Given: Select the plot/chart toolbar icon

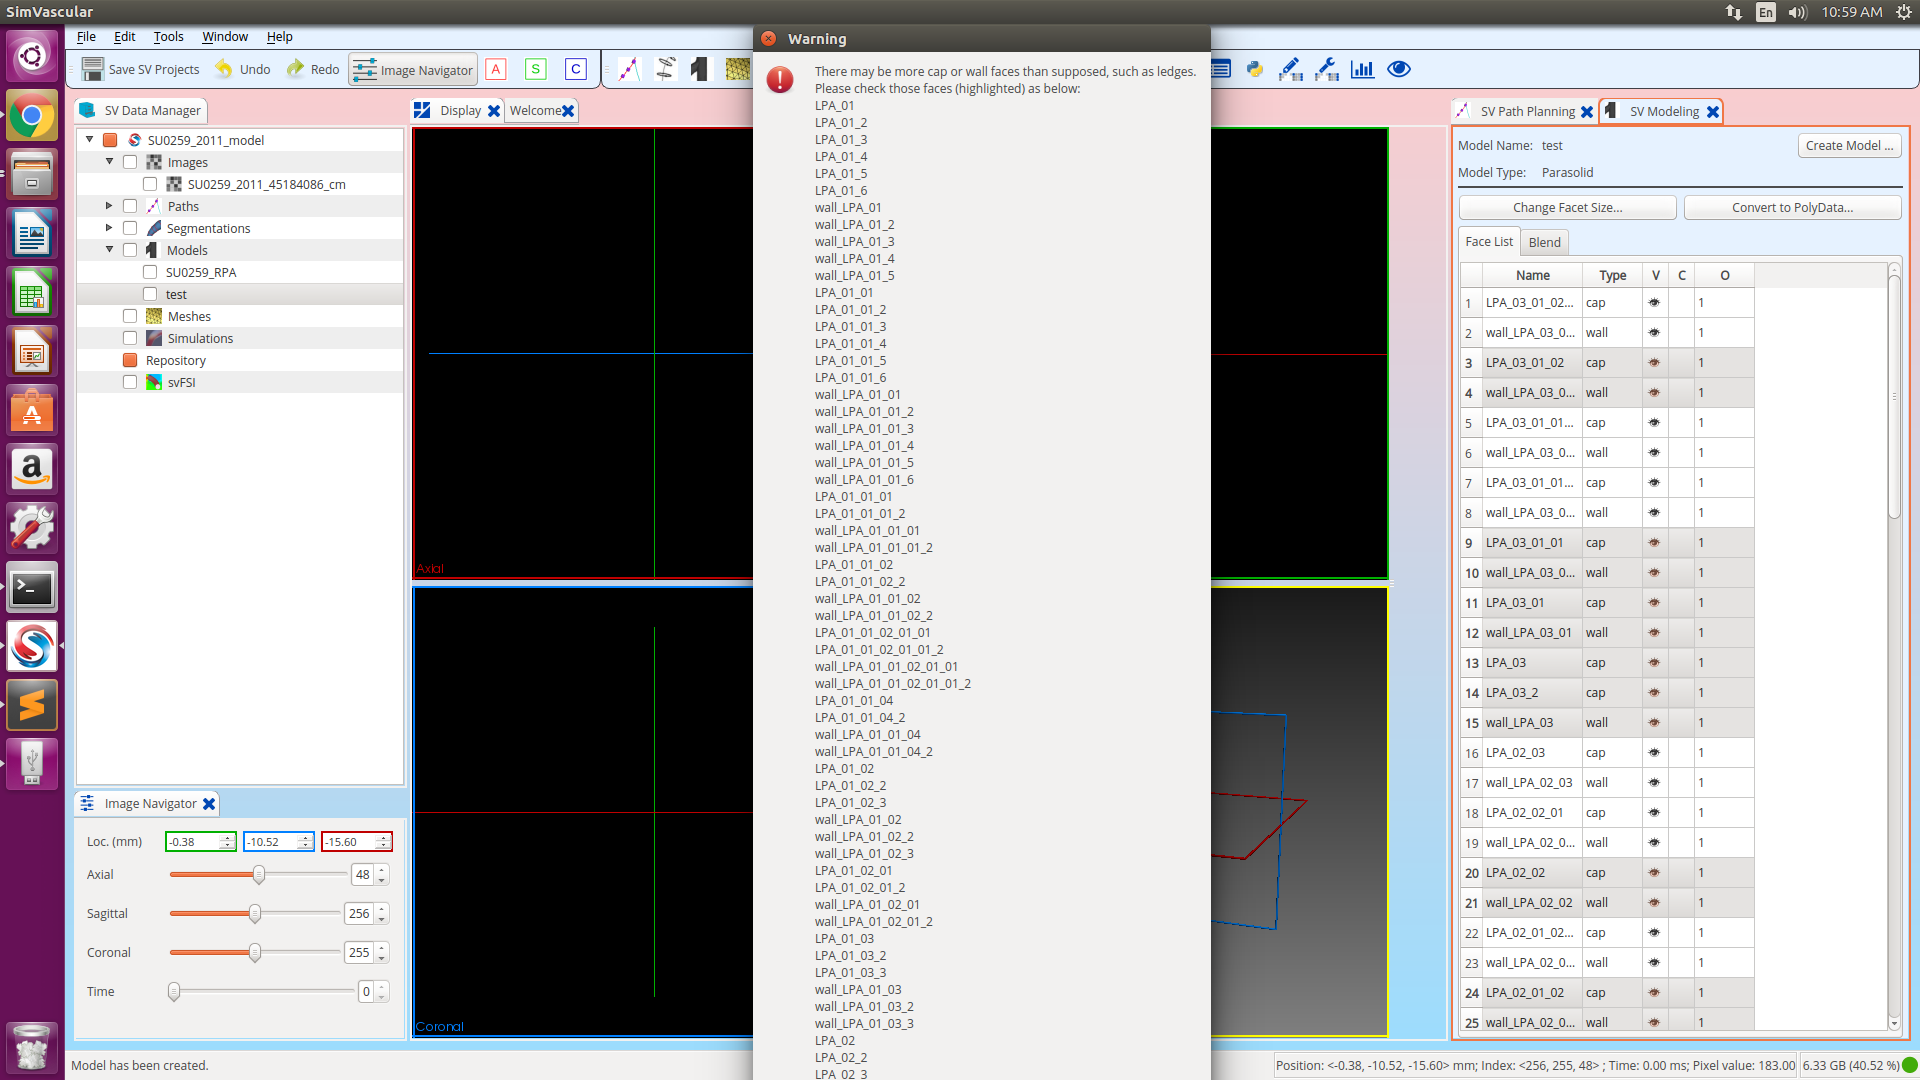Looking at the screenshot, I should 1363,69.
